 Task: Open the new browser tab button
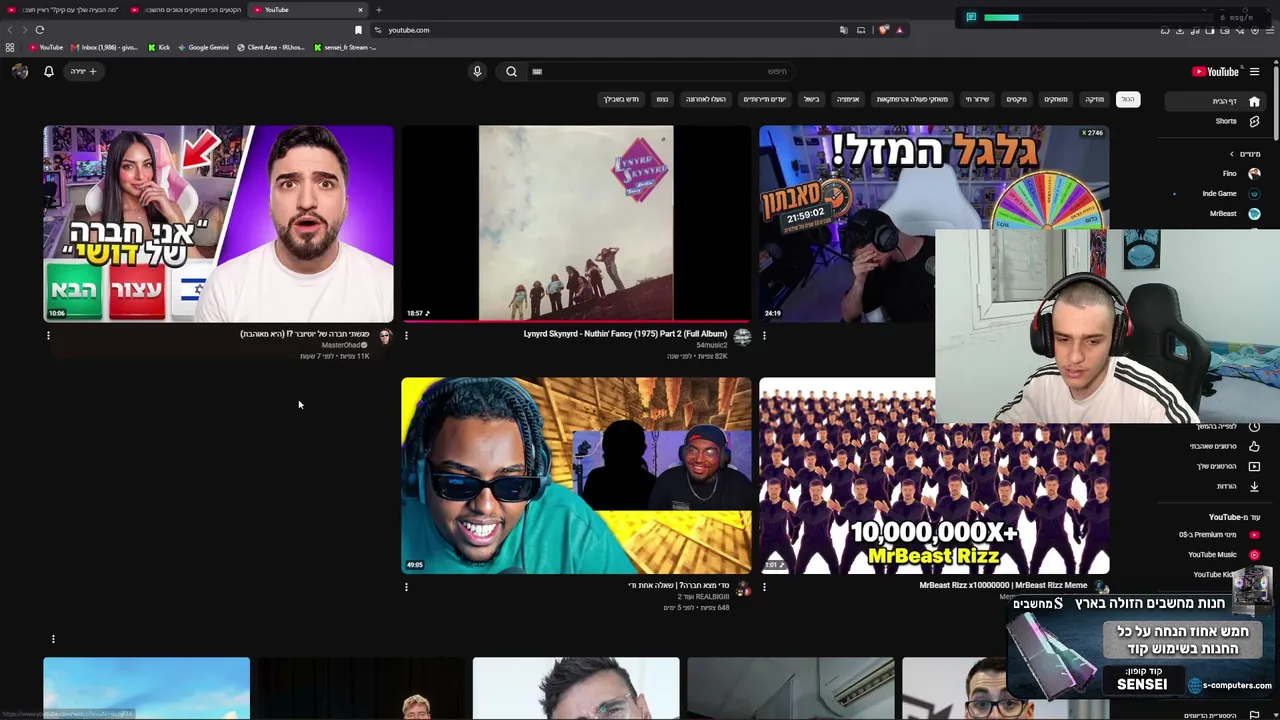point(378,10)
